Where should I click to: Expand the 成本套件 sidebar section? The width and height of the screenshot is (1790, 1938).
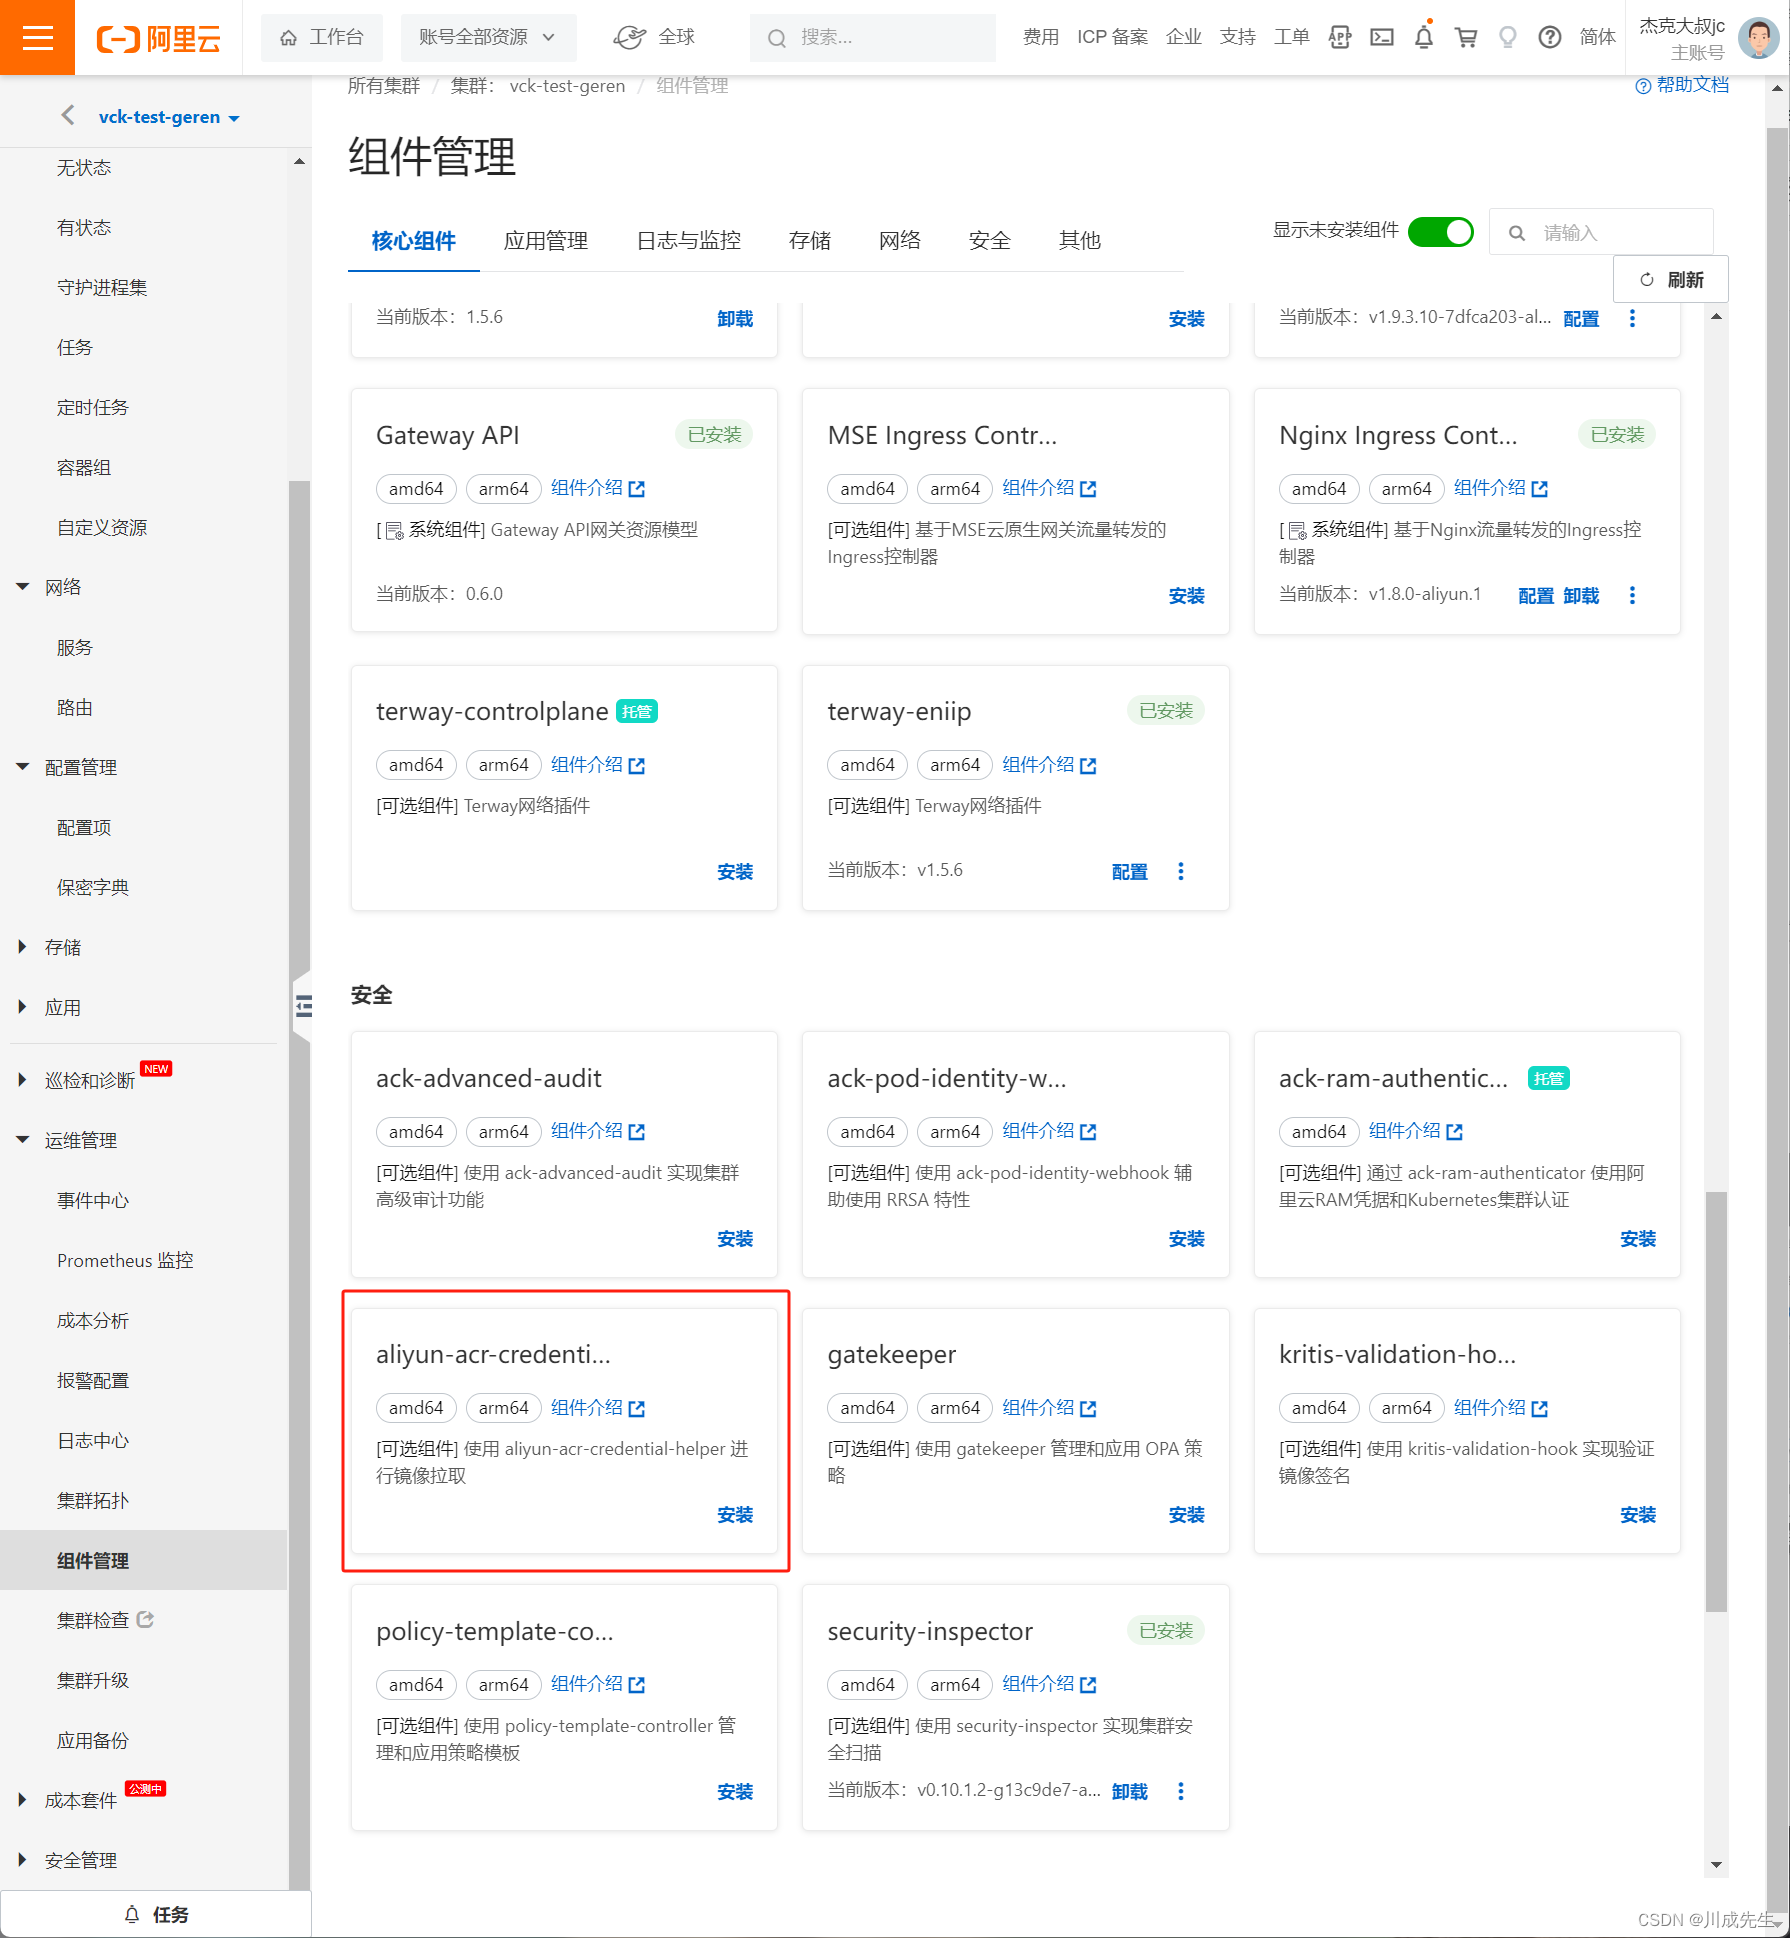tap(23, 1800)
